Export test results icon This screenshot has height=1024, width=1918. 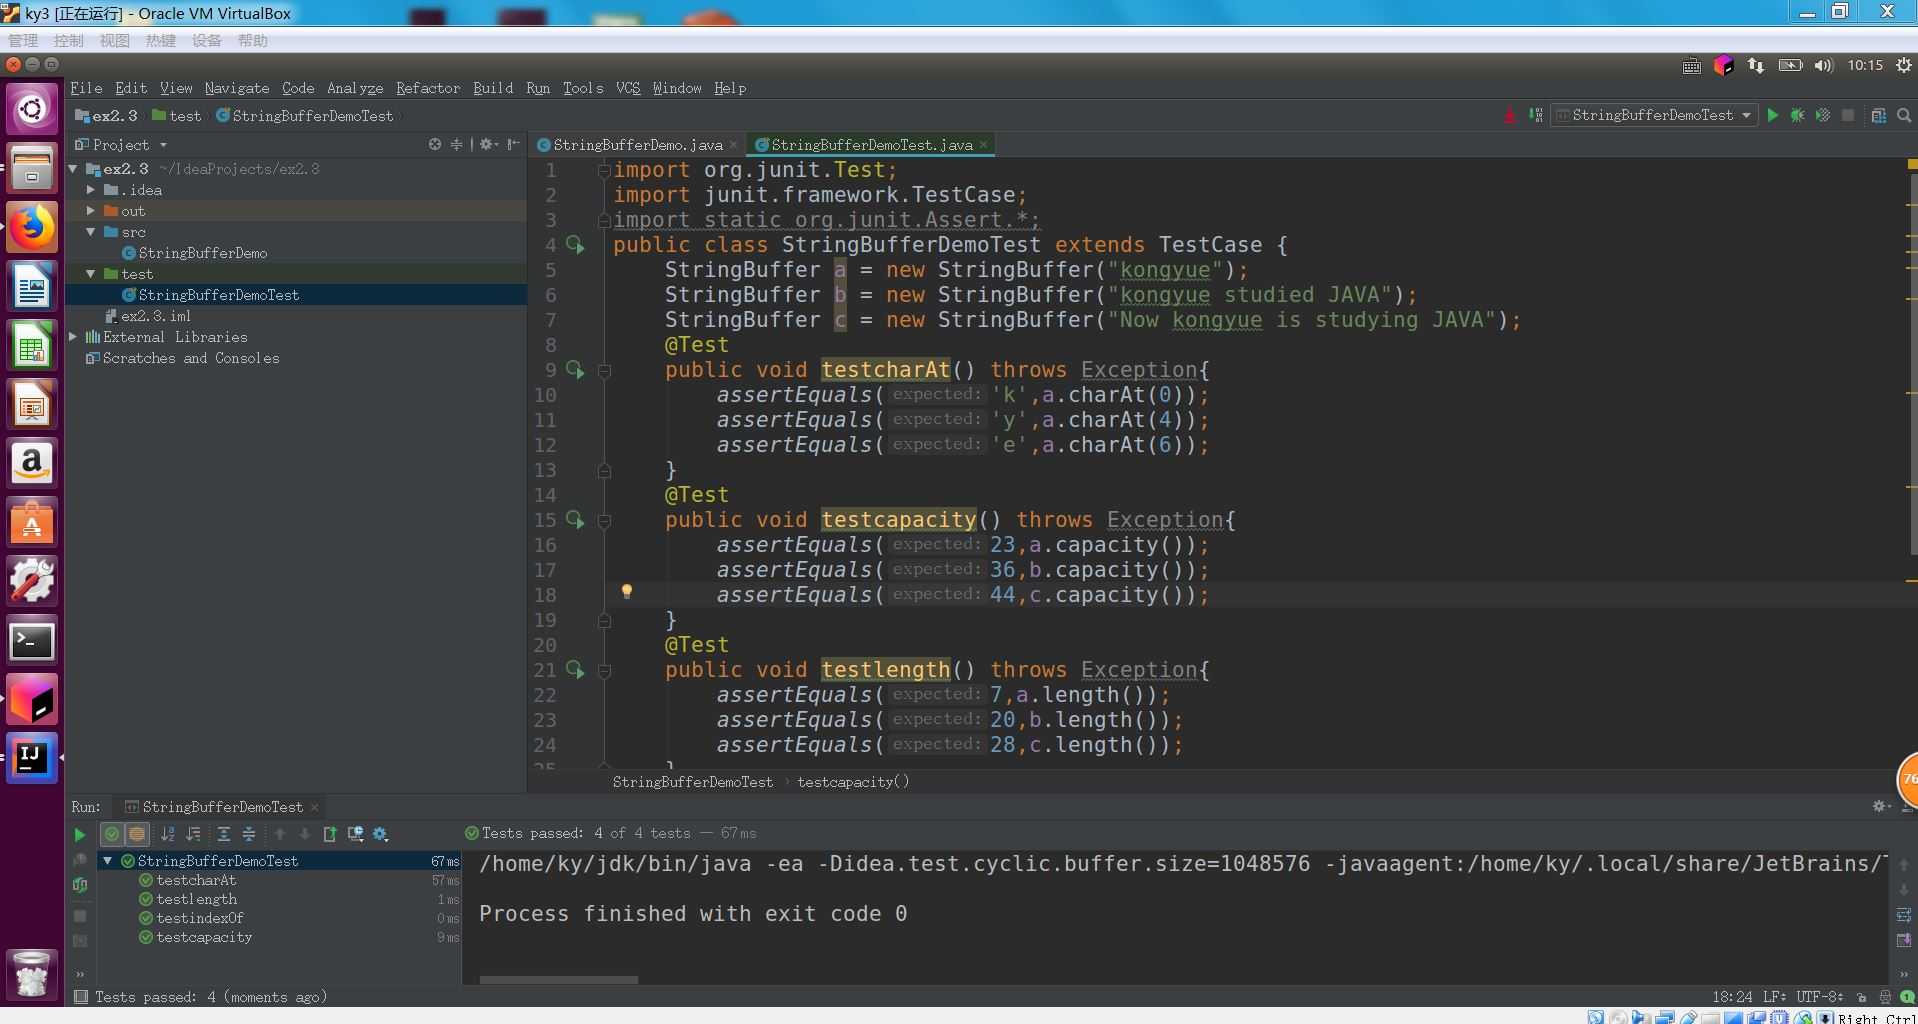tap(330, 834)
